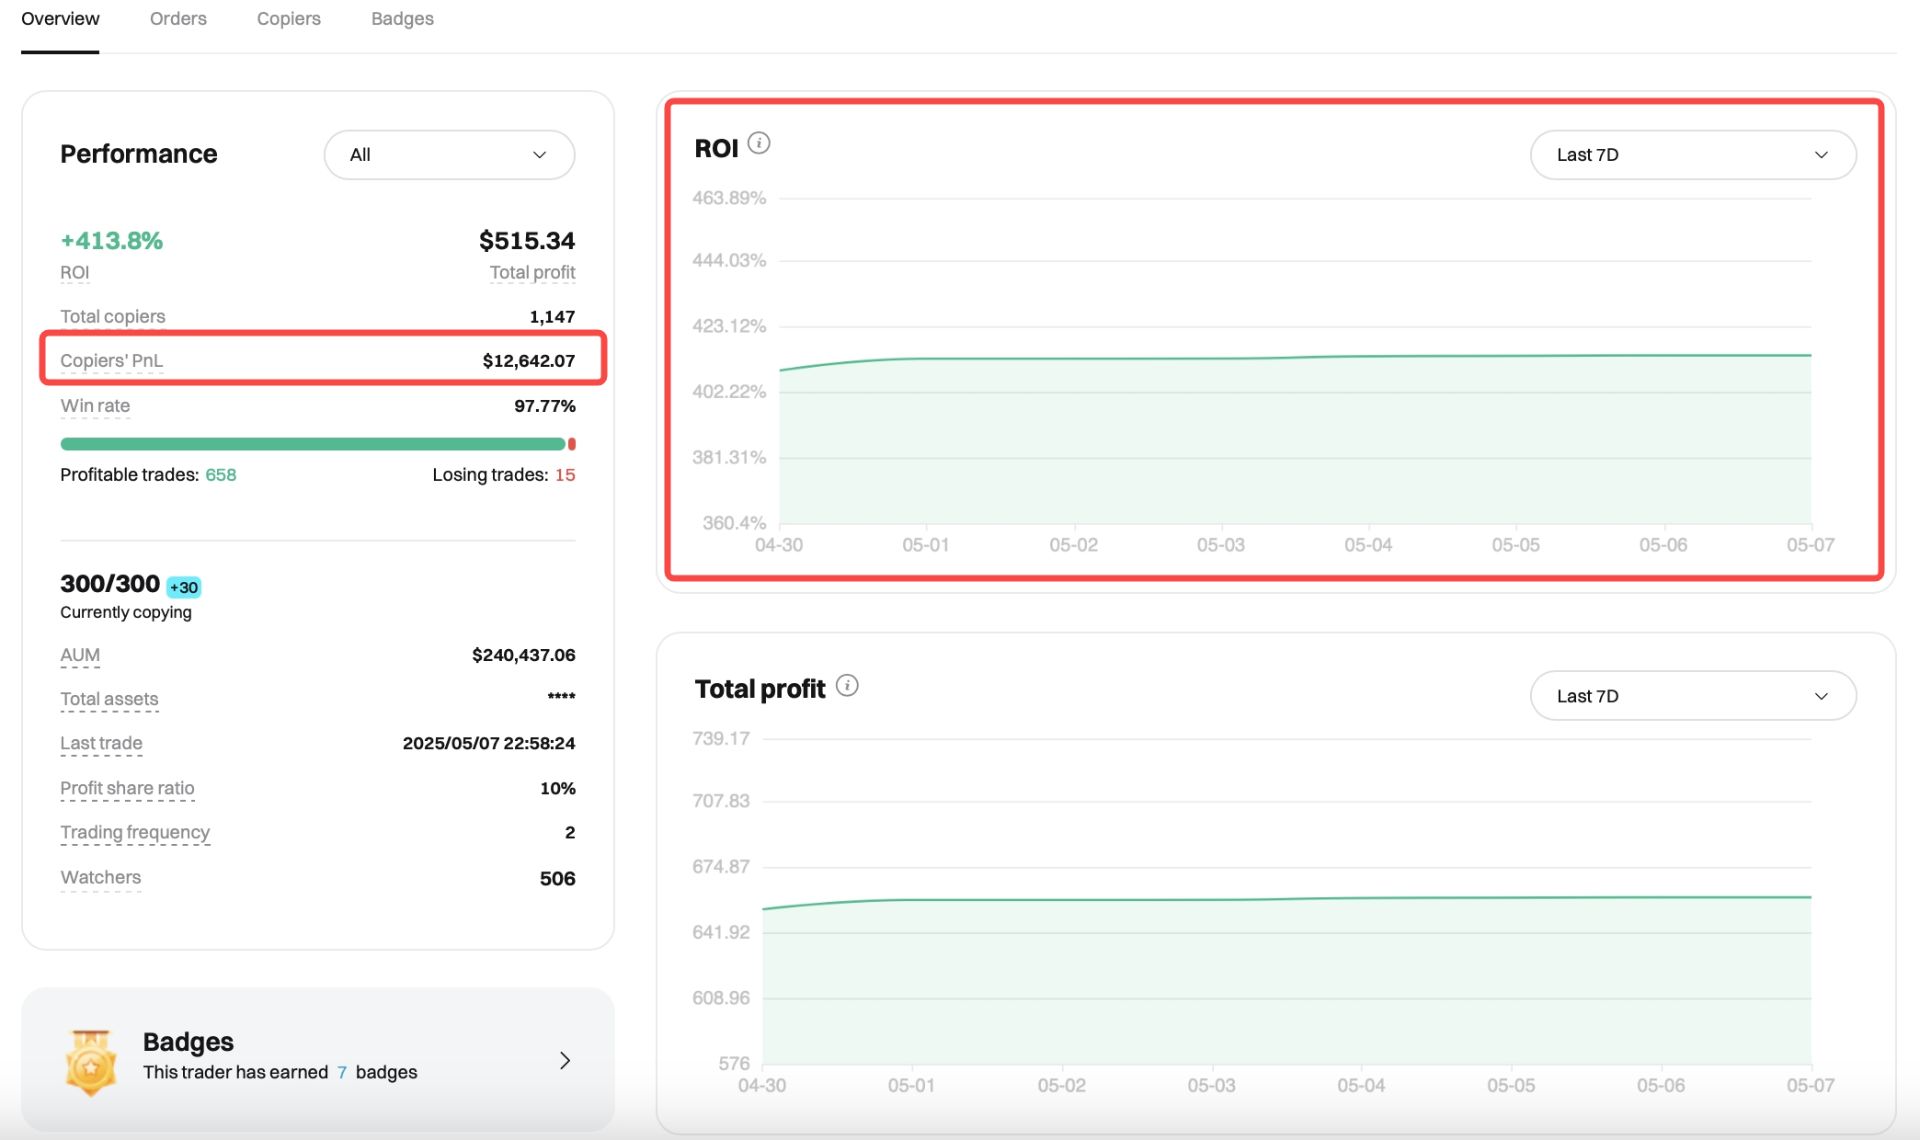Click the green win rate progress bar
1920x1140 pixels.
pos(313,444)
